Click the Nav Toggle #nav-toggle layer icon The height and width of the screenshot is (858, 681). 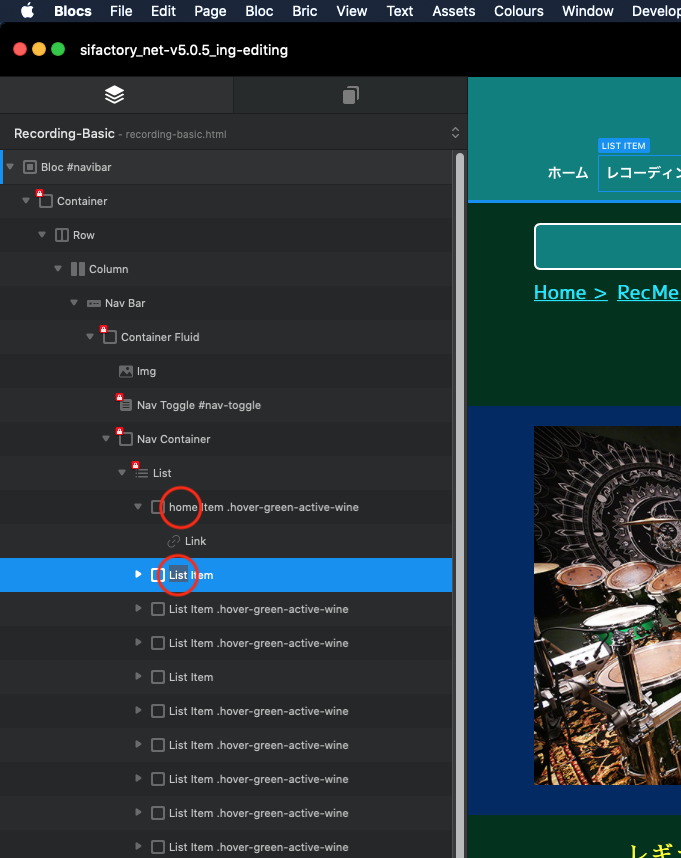click(125, 405)
